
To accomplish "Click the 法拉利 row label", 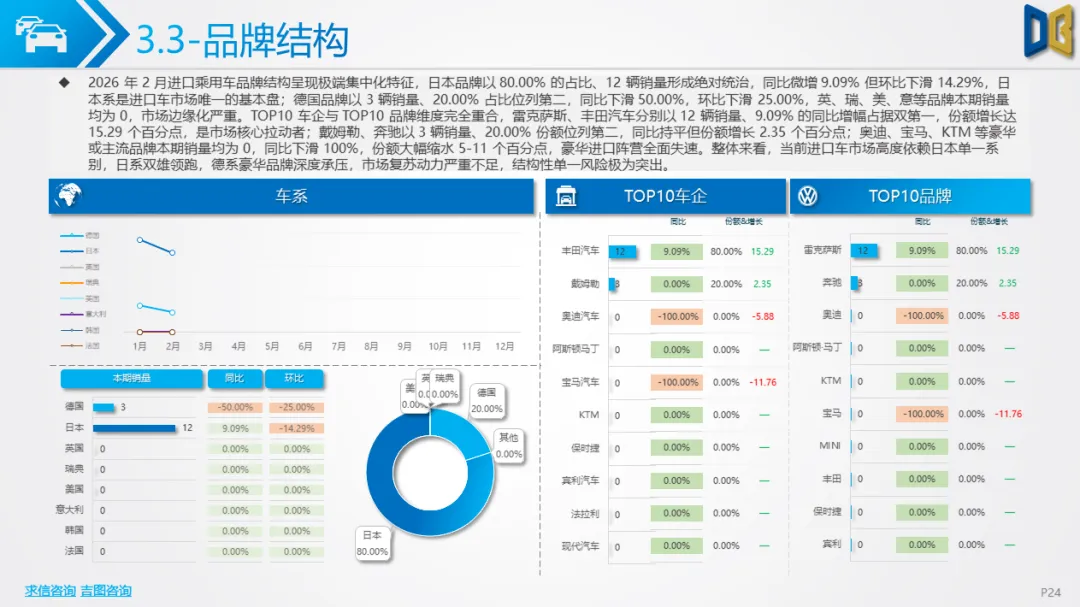I will point(585,513).
